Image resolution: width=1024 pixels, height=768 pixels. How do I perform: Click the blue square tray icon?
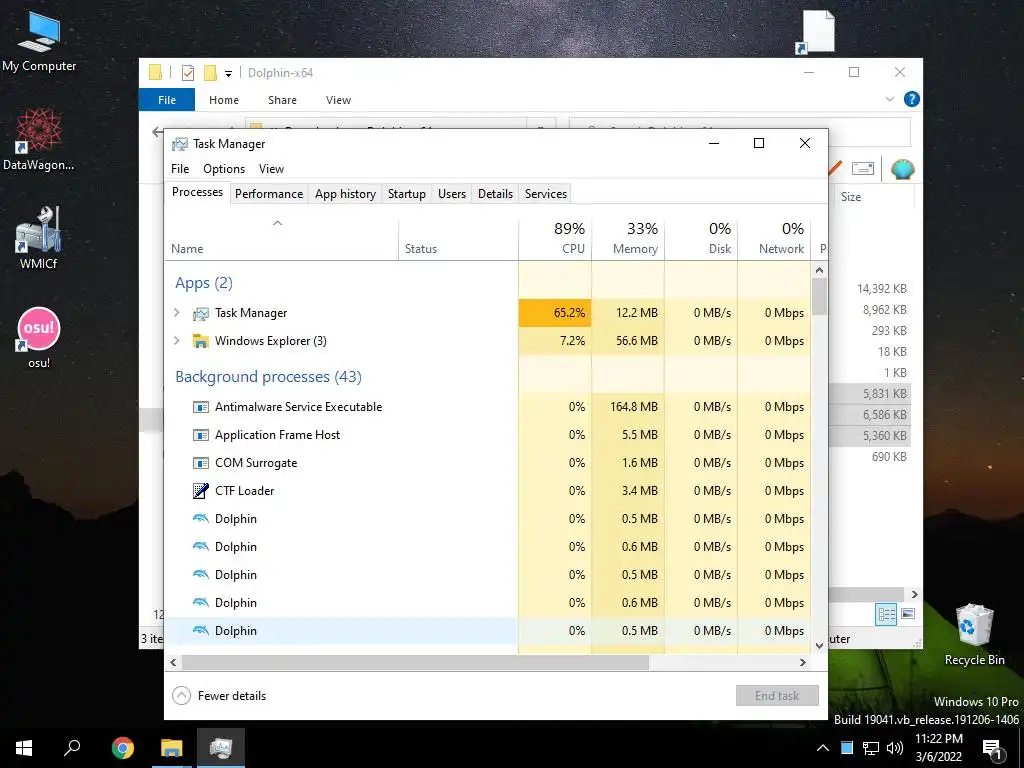847,748
